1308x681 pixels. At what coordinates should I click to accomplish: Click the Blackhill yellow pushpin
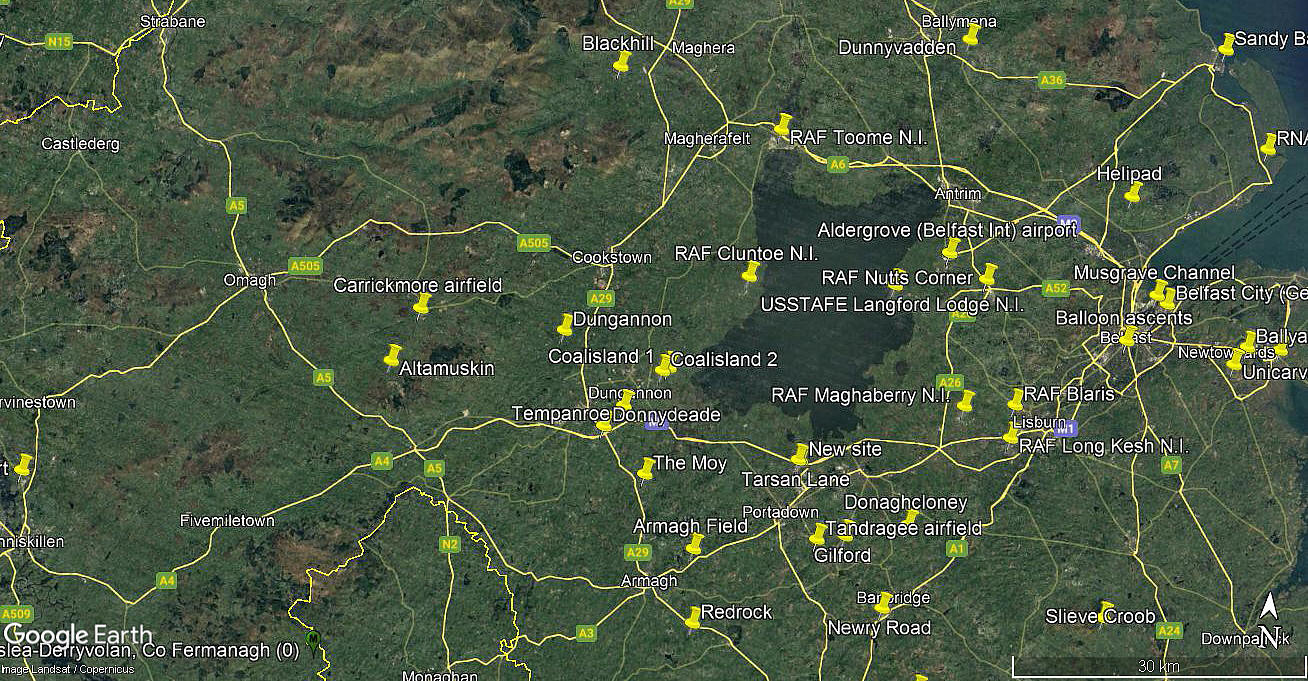[622, 62]
